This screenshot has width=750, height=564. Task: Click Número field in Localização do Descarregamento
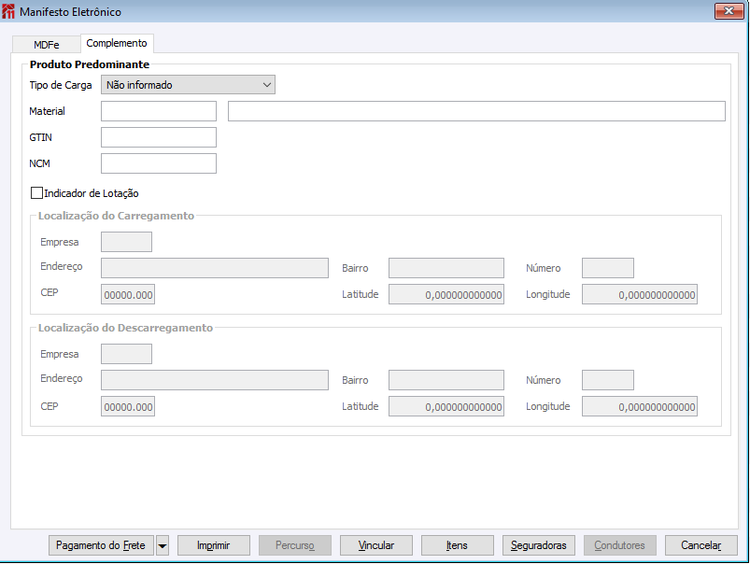(x=607, y=380)
